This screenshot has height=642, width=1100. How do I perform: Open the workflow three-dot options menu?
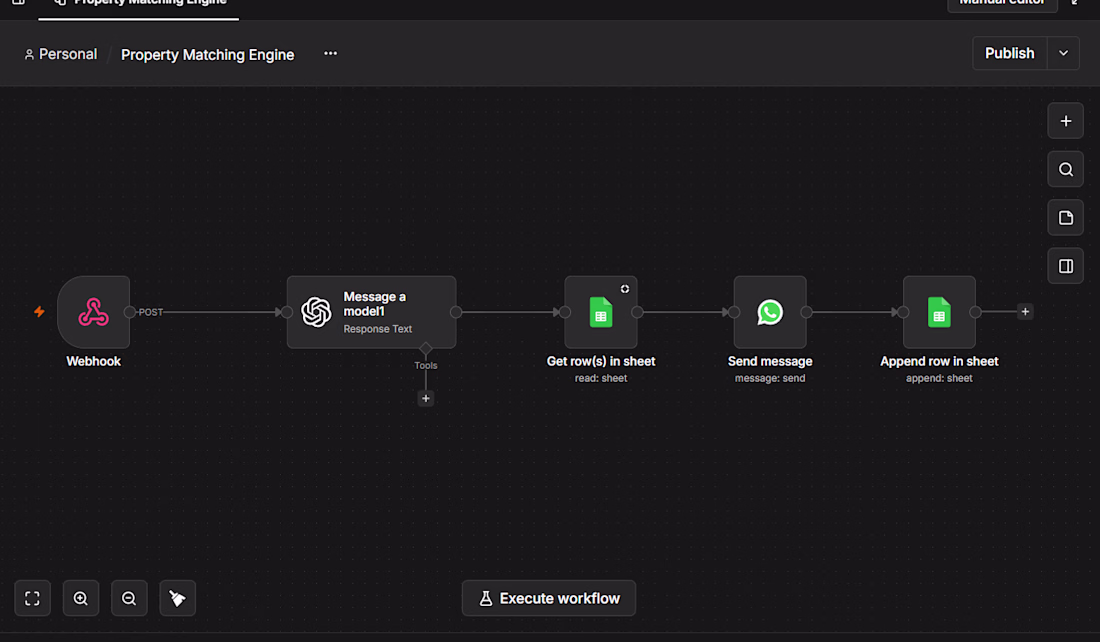pos(330,53)
